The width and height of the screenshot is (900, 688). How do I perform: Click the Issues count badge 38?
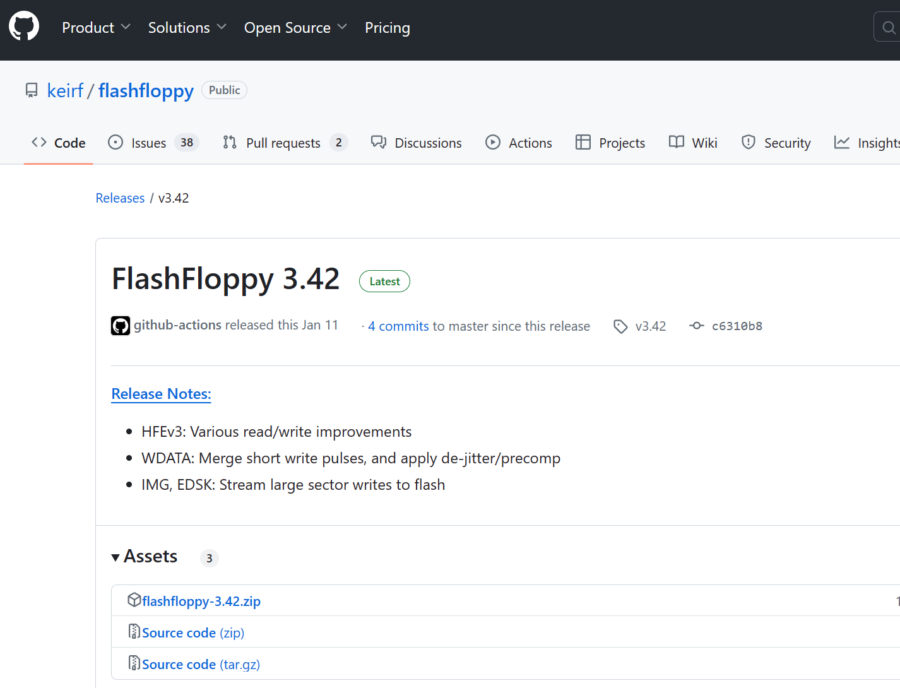click(x=187, y=142)
